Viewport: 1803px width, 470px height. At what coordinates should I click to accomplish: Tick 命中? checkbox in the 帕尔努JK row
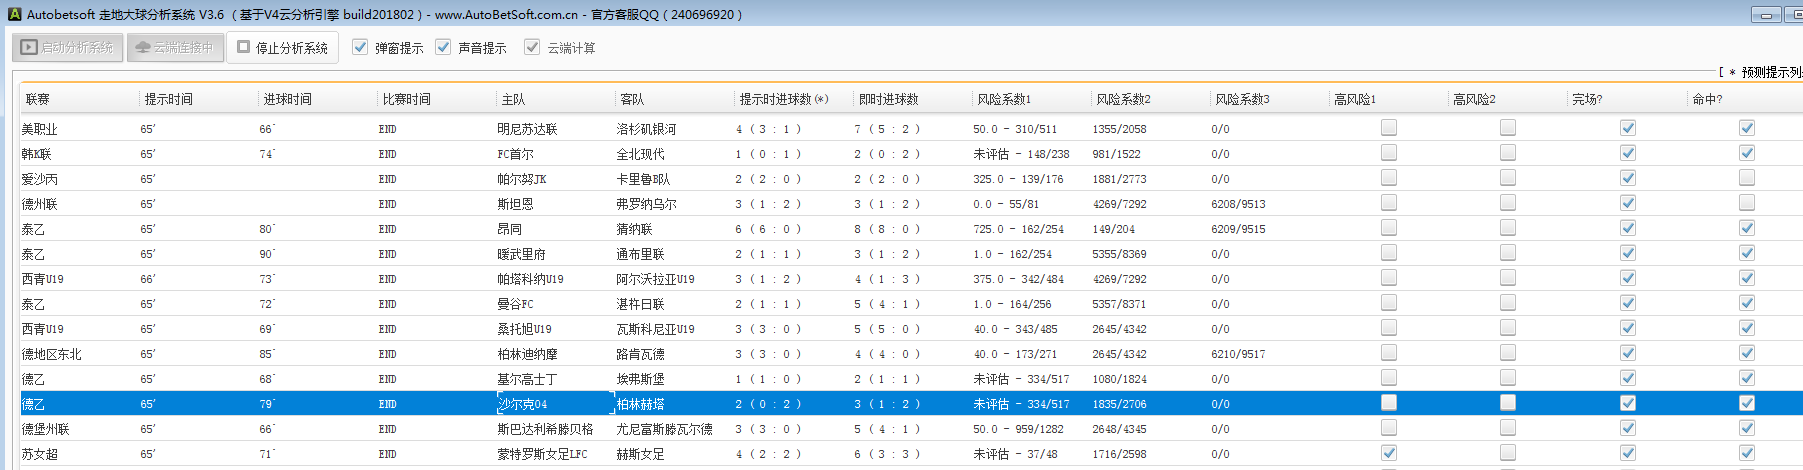(1746, 178)
